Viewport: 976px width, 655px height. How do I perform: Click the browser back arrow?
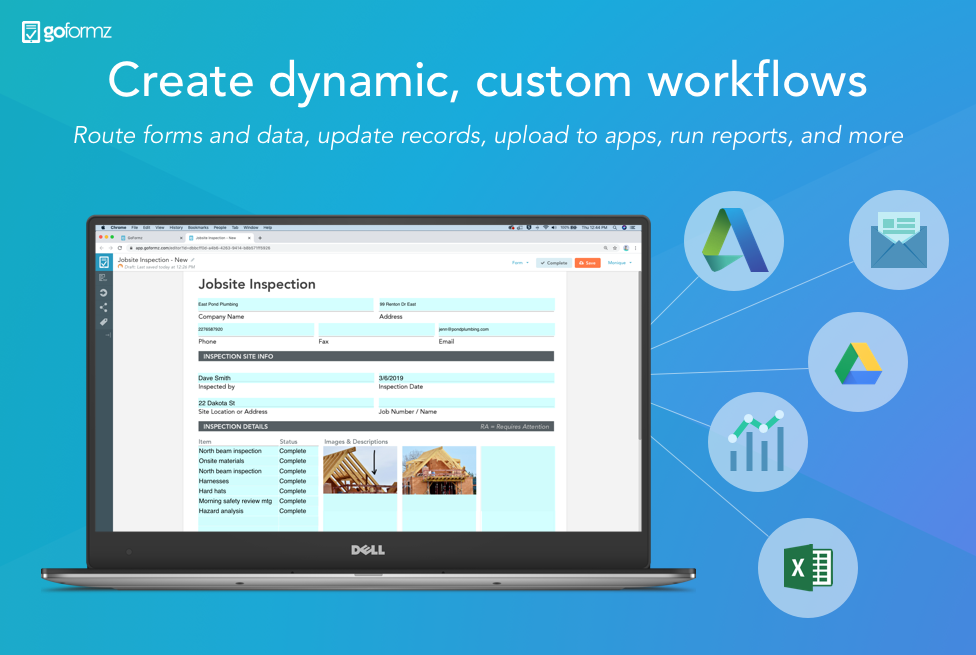coord(101,248)
